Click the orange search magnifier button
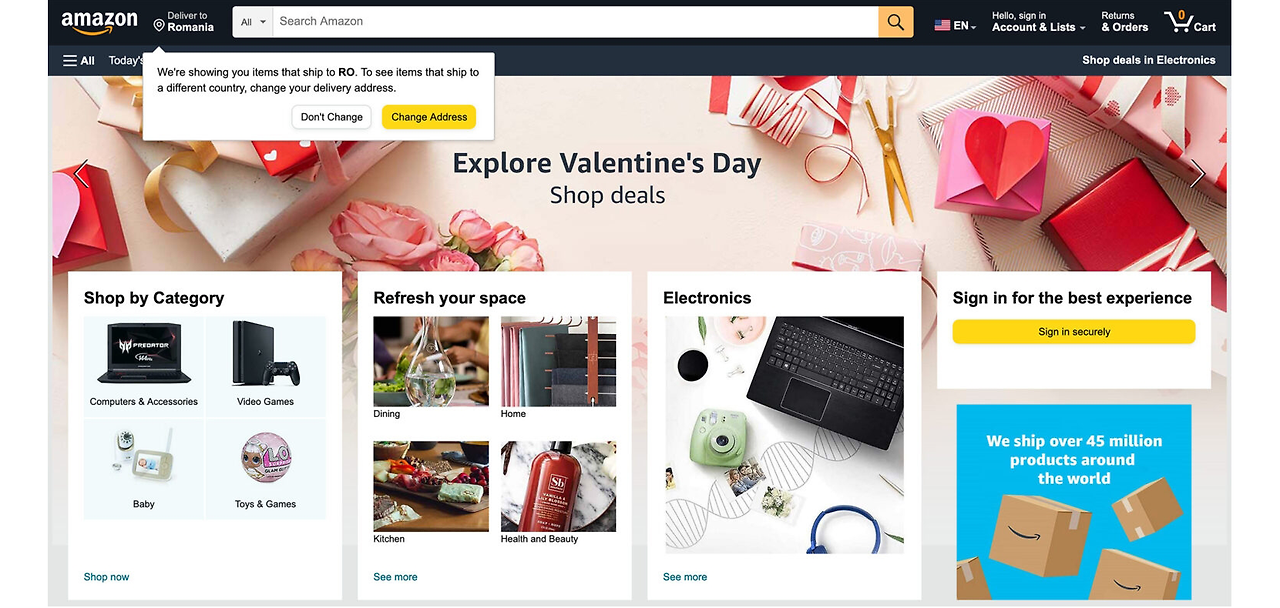This screenshot has width=1280, height=608. click(895, 22)
